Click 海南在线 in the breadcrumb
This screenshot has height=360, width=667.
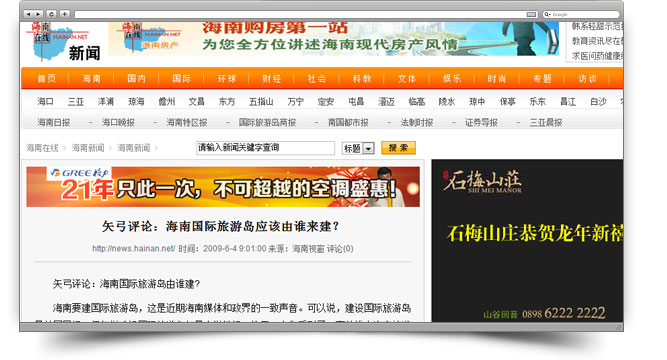click(42, 148)
